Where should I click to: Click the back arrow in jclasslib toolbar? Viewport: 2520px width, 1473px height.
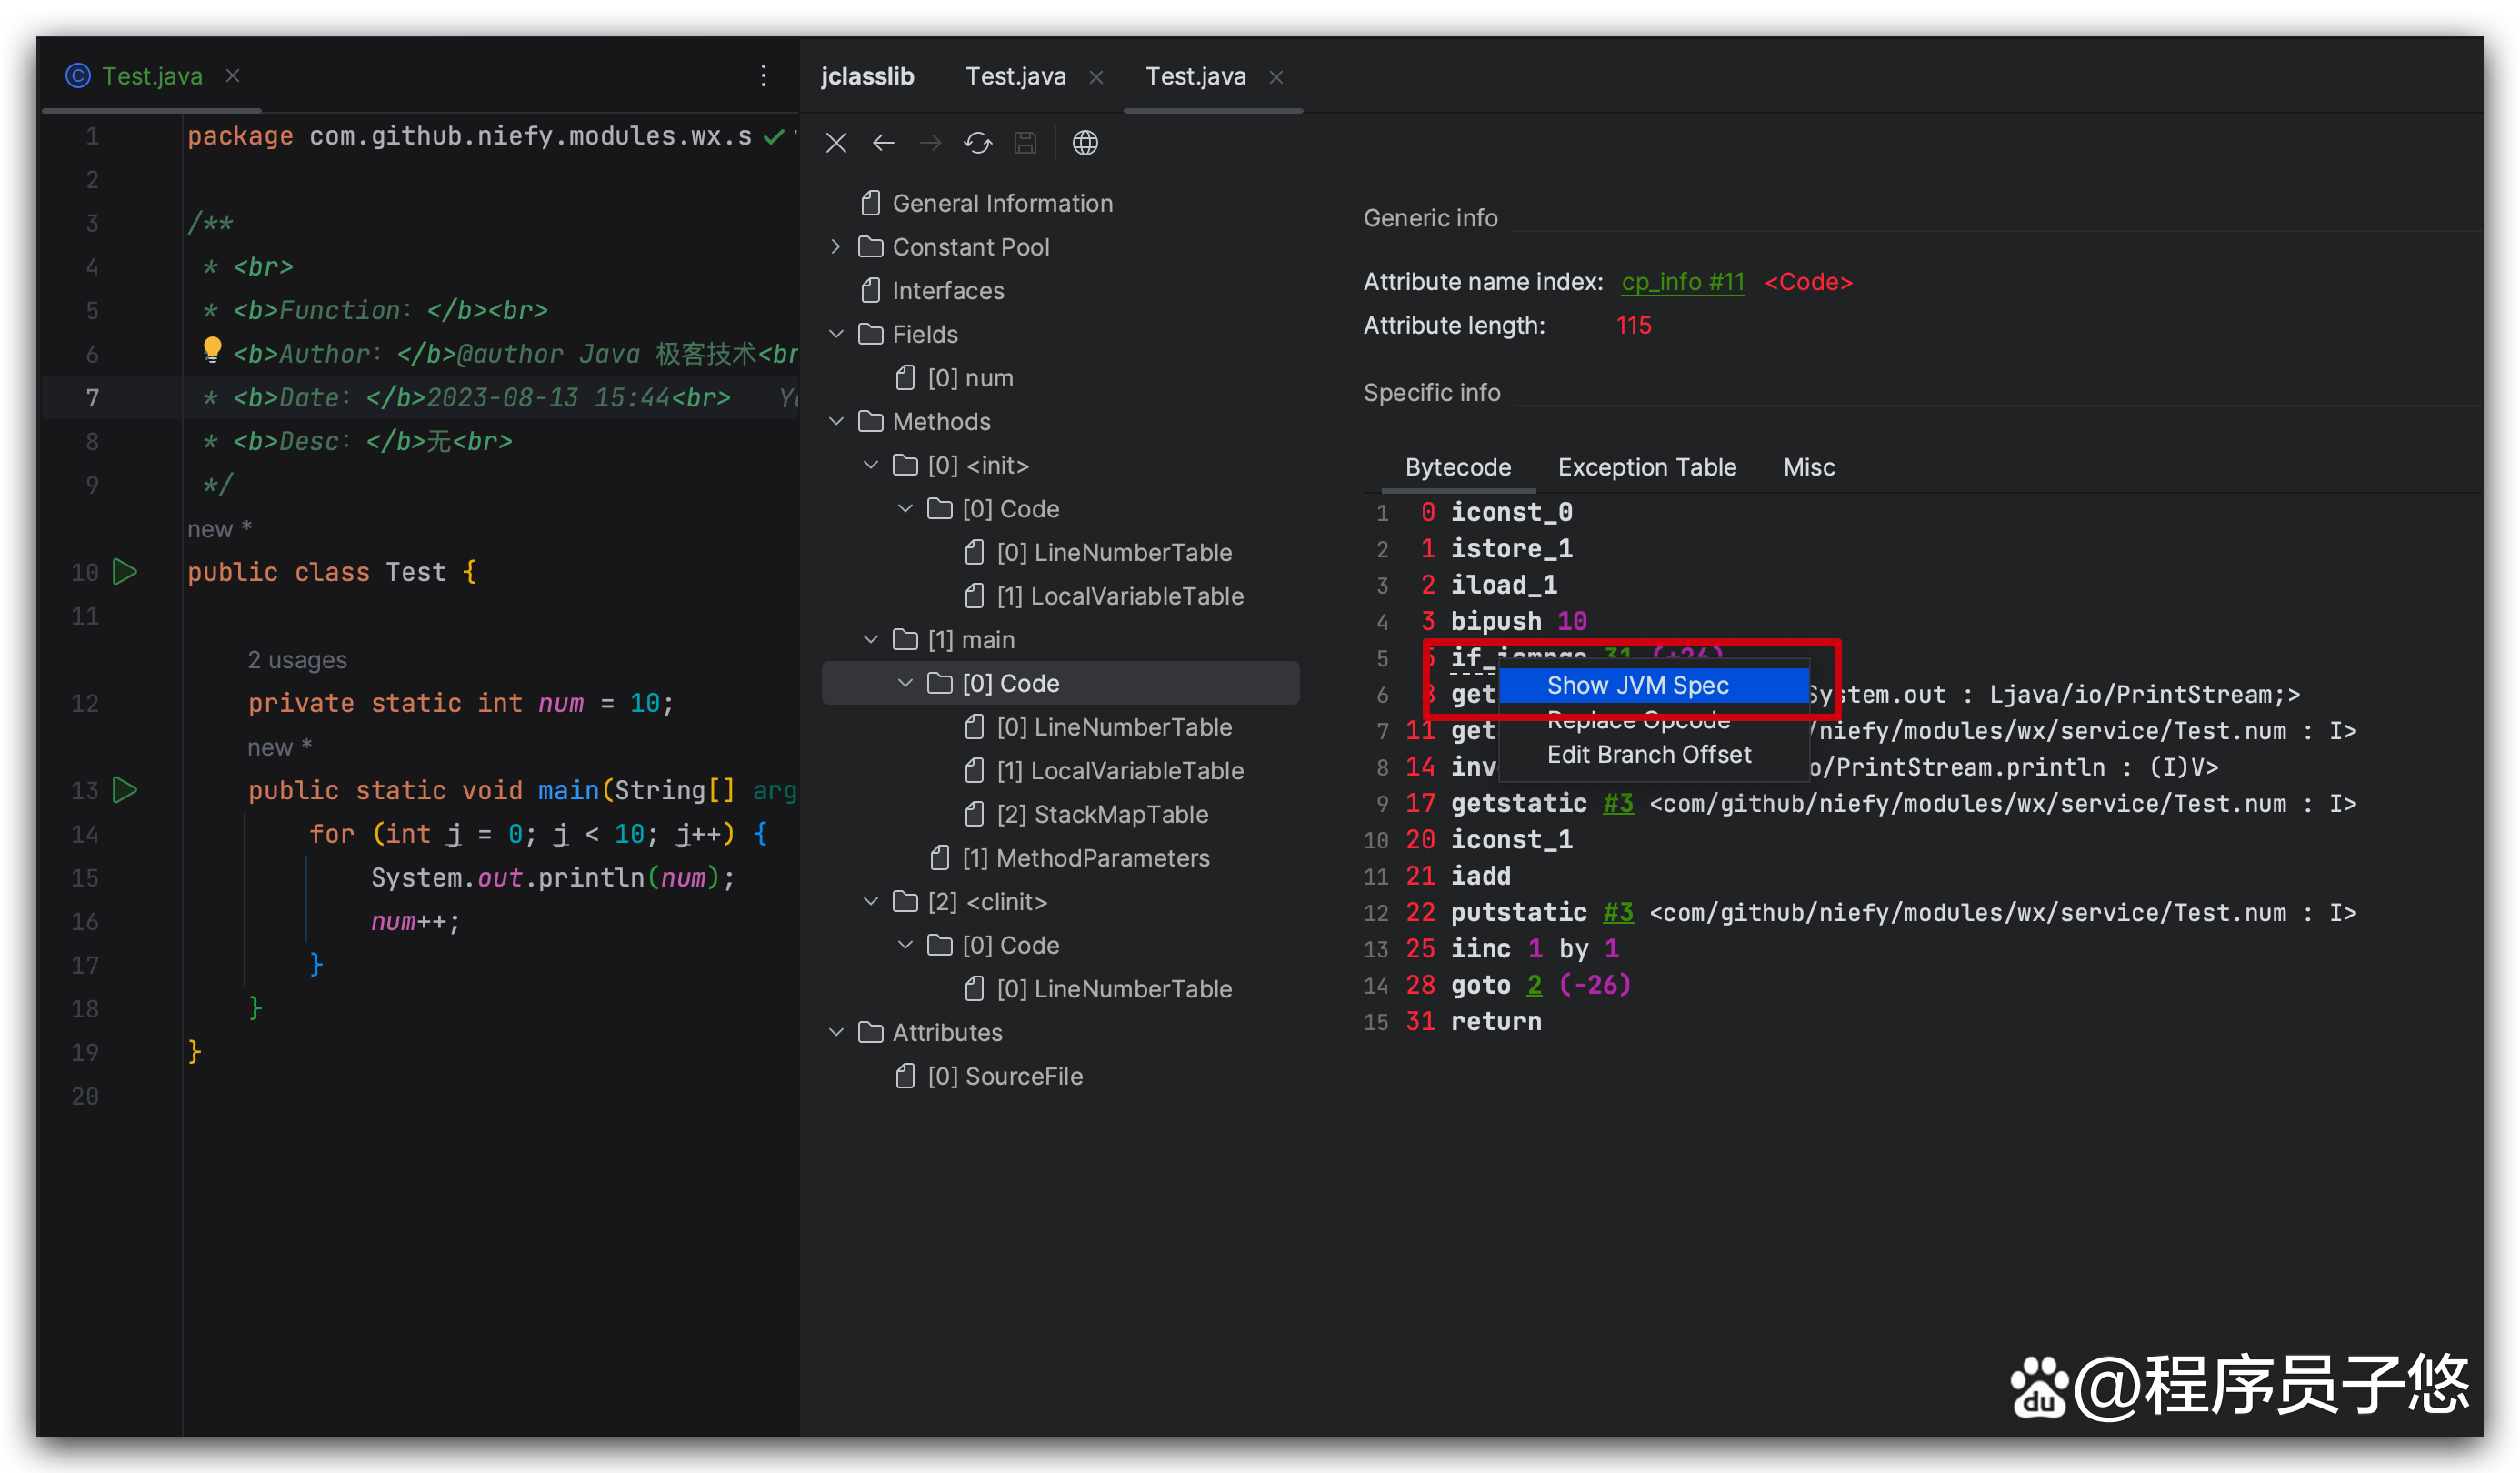[883, 143]
